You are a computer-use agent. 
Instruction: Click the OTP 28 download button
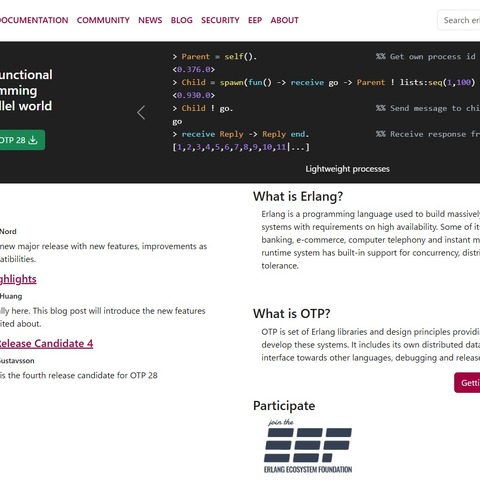pyautogui.click(x=22, y=140)
